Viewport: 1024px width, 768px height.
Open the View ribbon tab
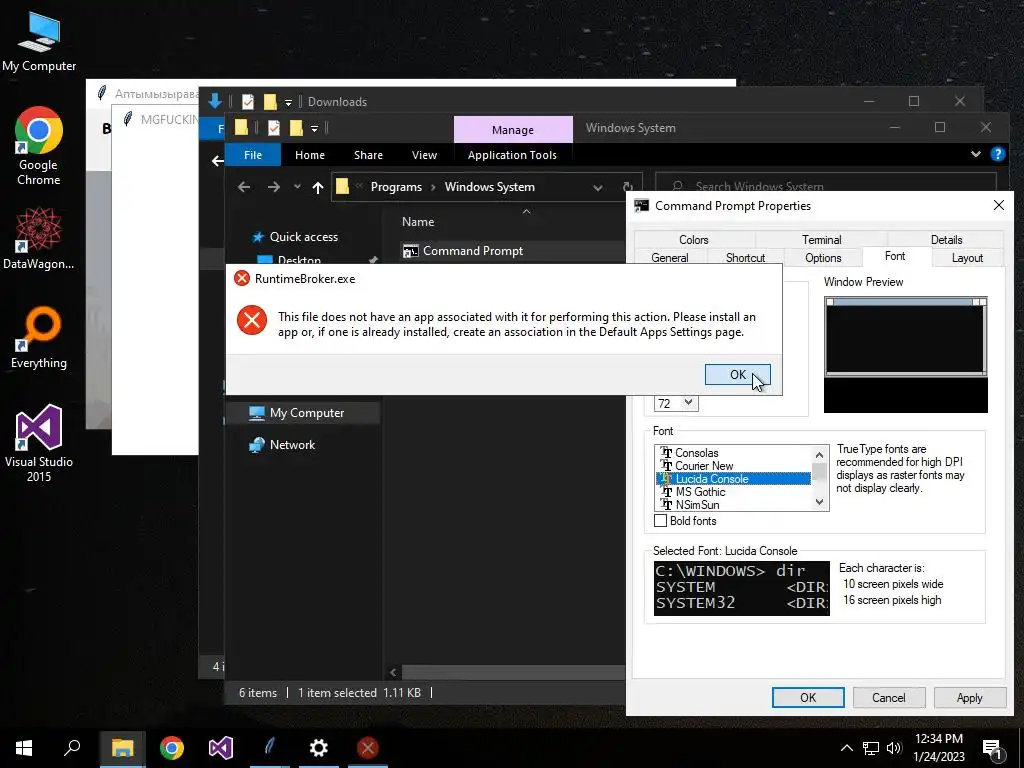pos(424,155)
